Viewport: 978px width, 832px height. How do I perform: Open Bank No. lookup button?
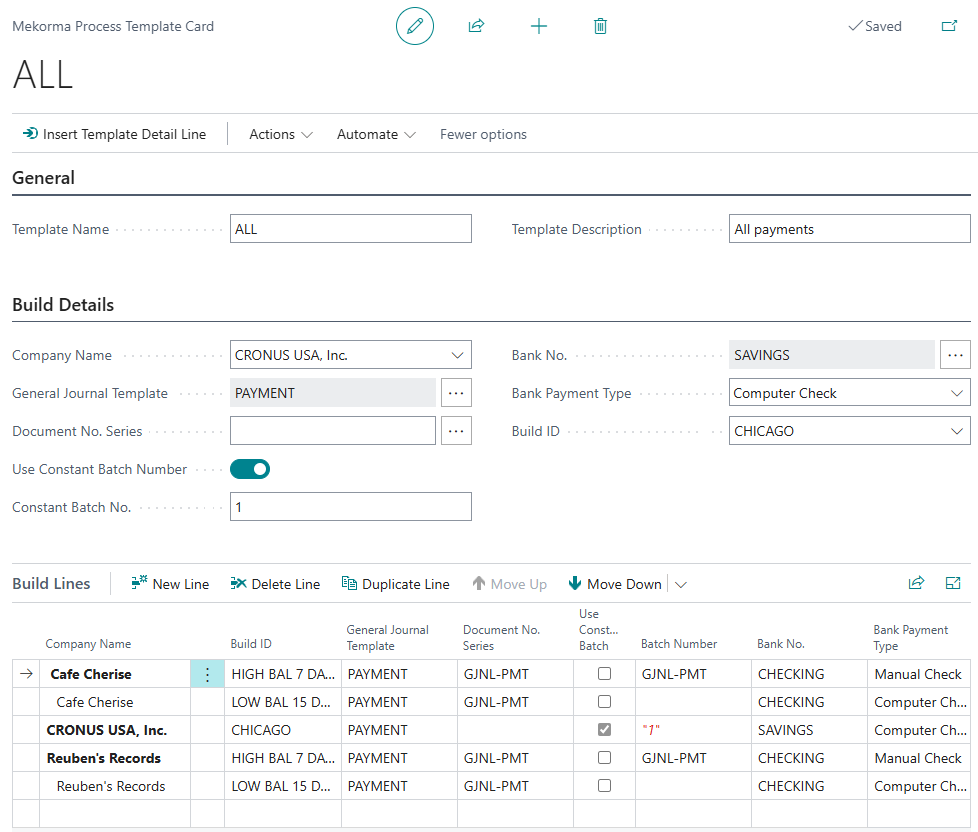click(955, 355)
